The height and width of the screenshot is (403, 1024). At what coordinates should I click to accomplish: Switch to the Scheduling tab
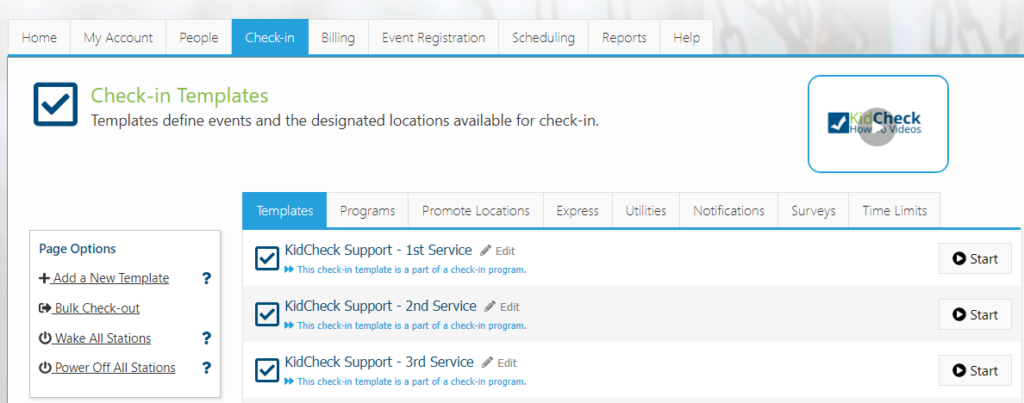pyautogui.click(x=543, y=38)
